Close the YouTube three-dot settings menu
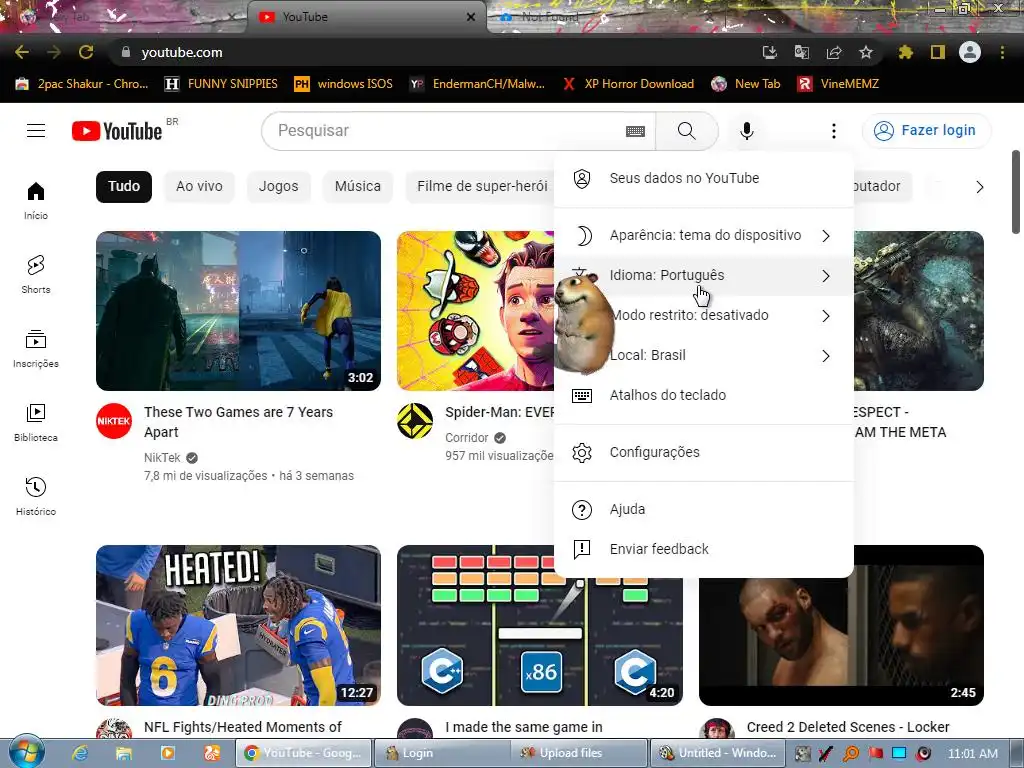1024x768 pixels. 833,131
